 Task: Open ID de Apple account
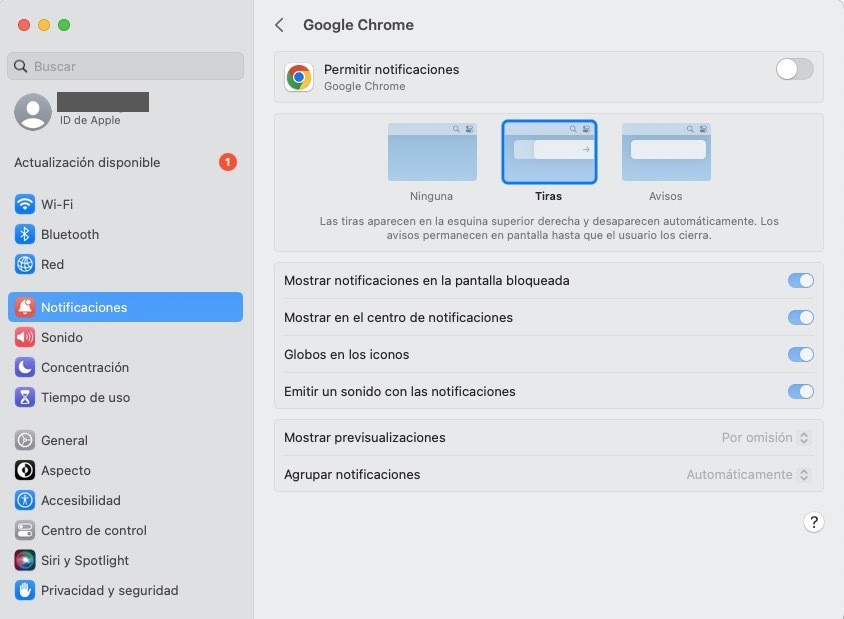[x=125, y=112]
